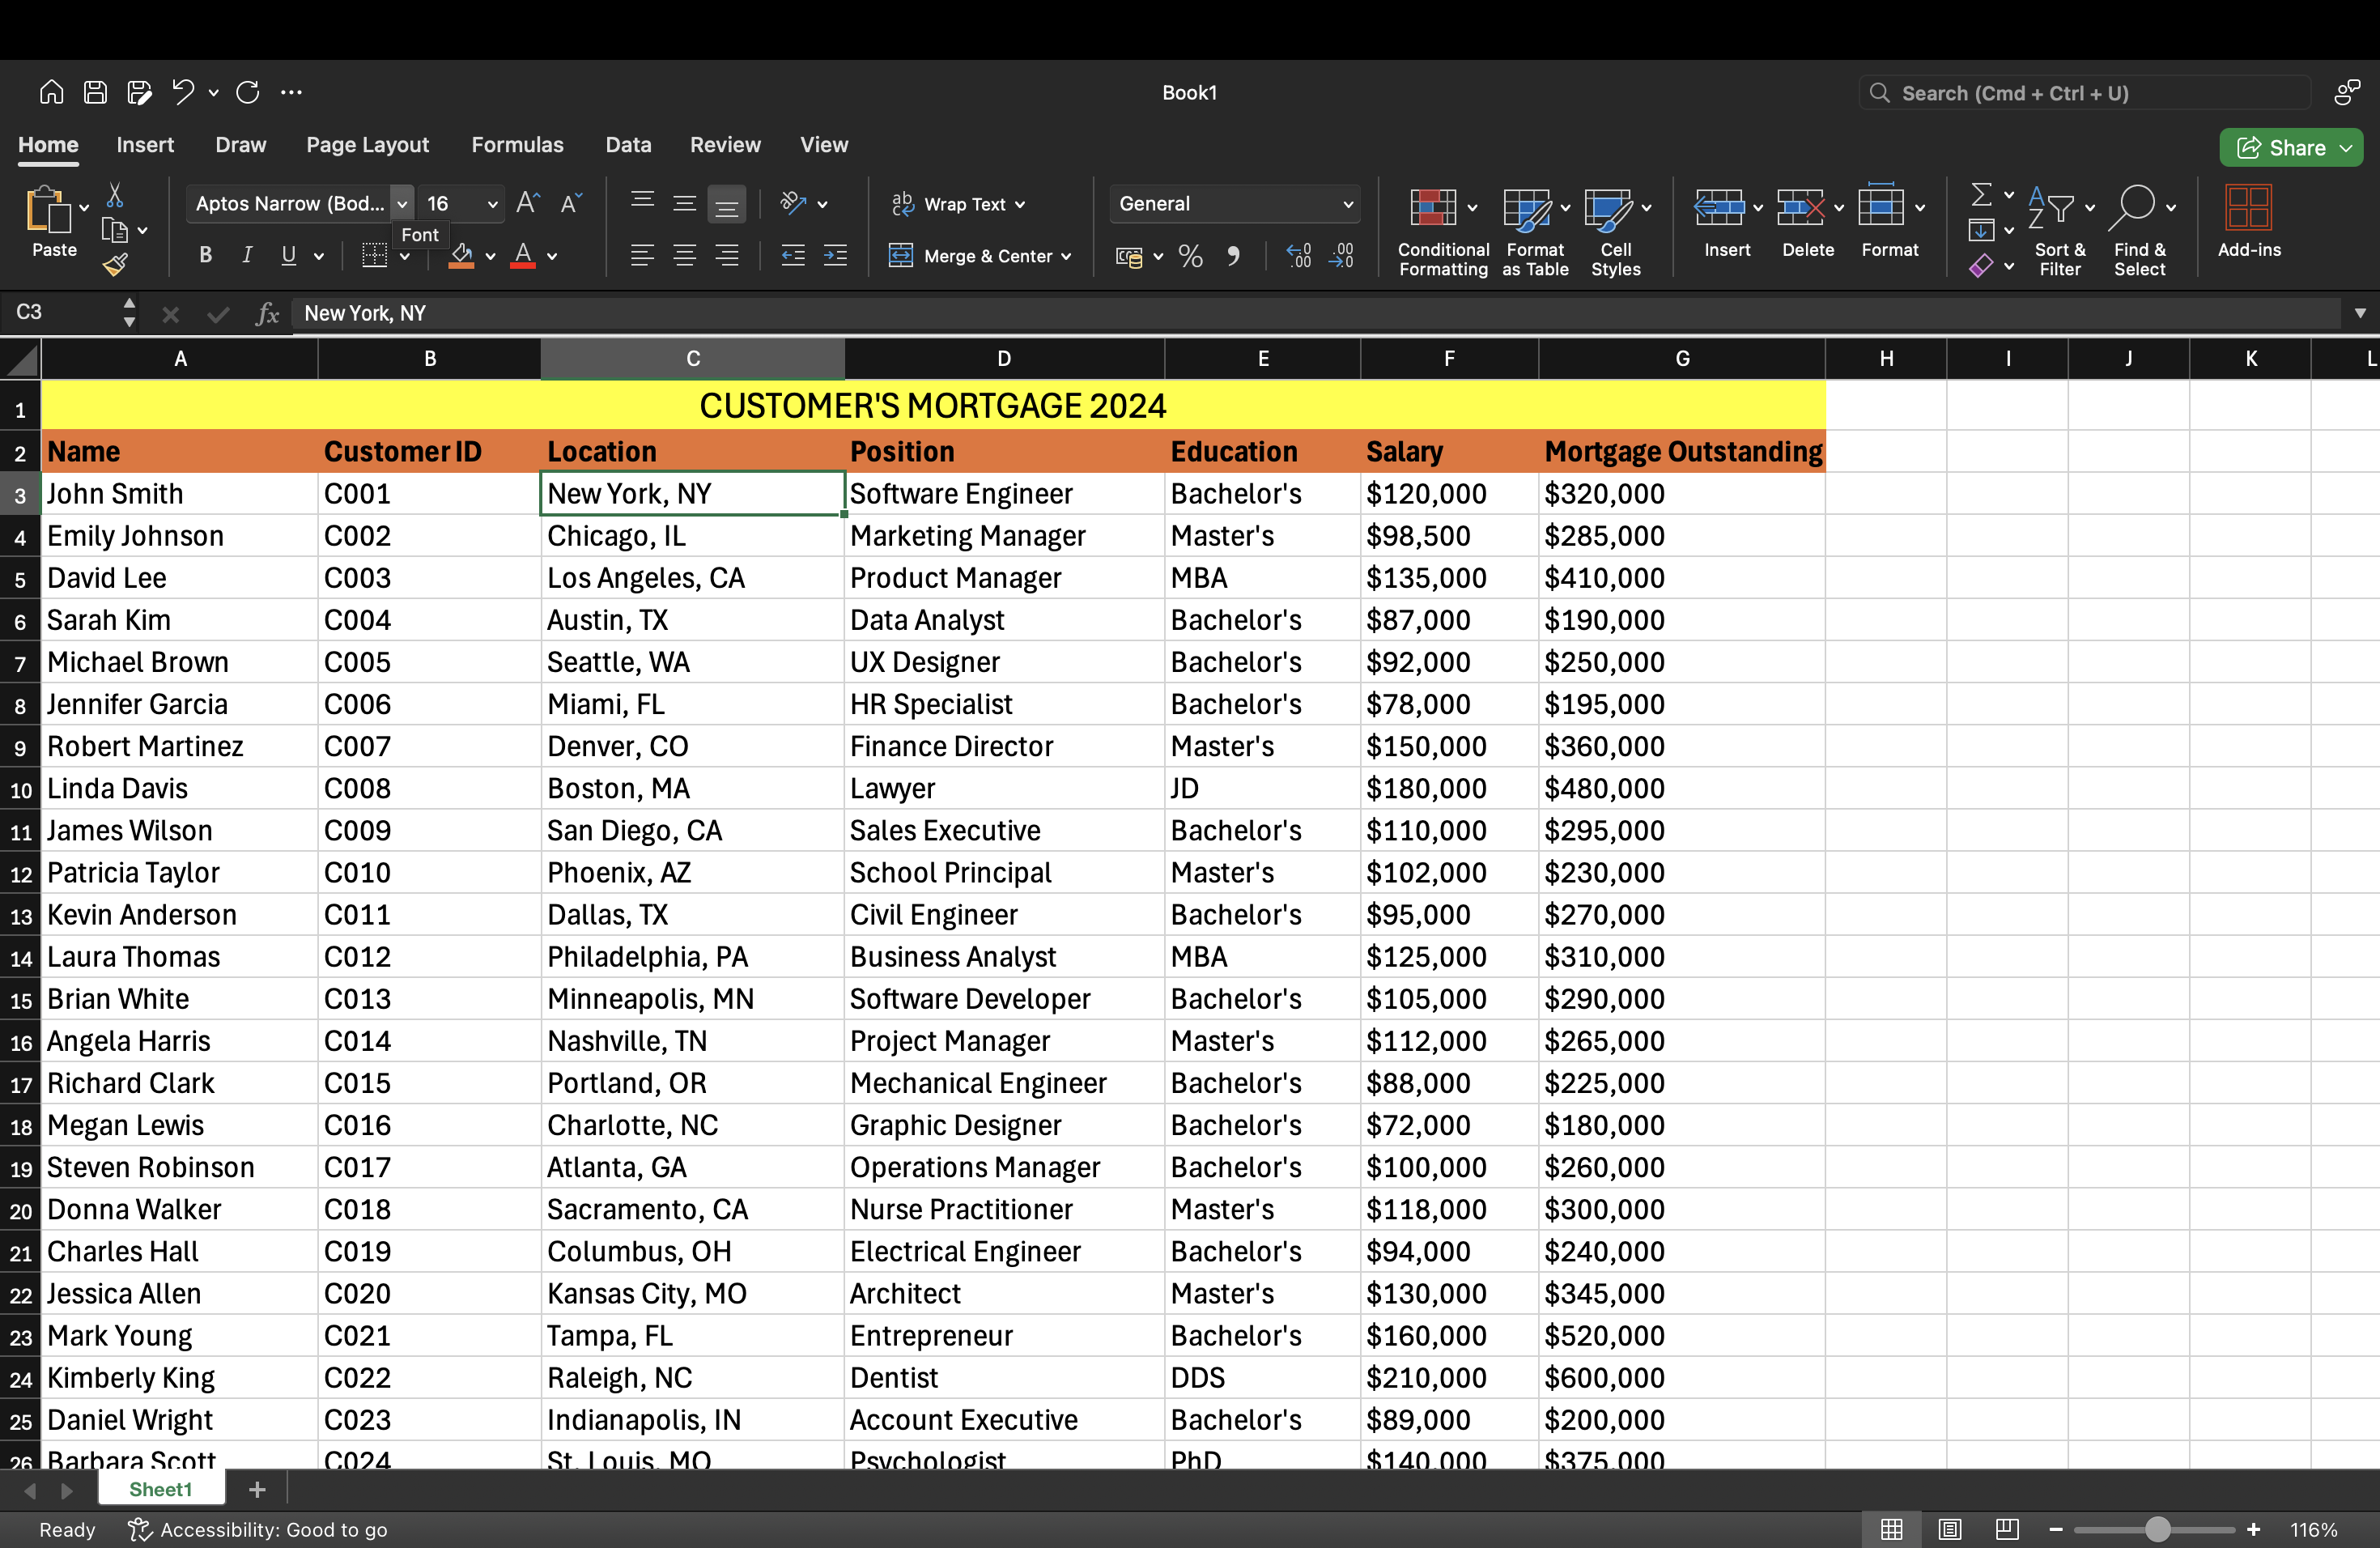Toggle Bold formatting

pos(205,255)
